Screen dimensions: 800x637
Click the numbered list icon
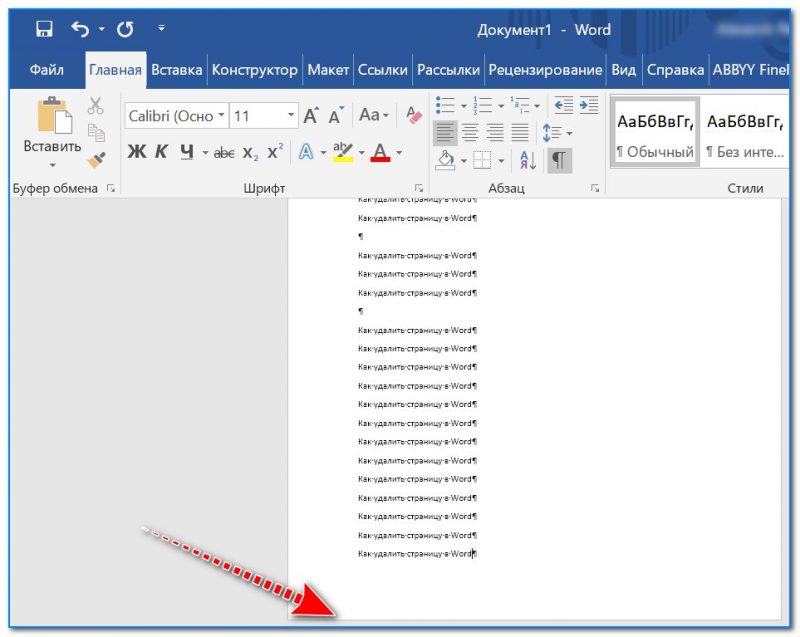click(x=483, y=105)
